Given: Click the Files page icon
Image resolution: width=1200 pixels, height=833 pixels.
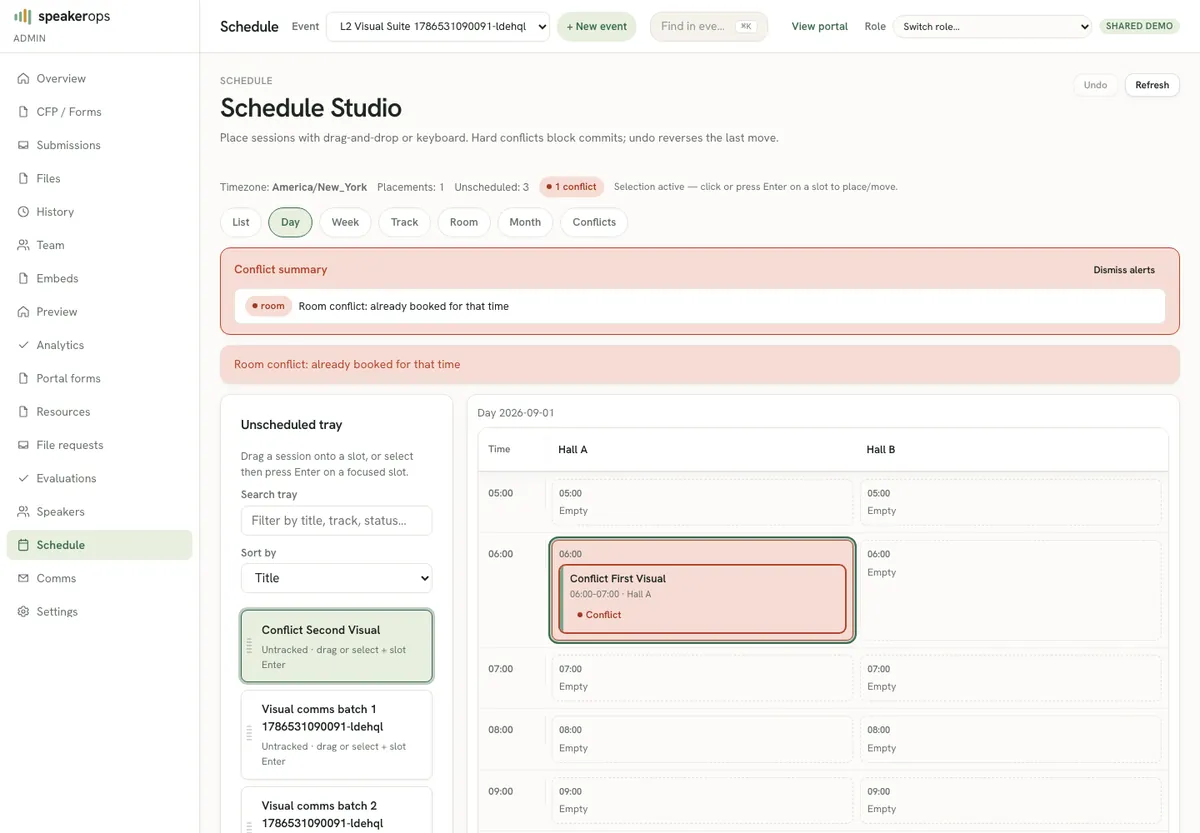Looking at the screenshot, I should (x=24, y=178).
